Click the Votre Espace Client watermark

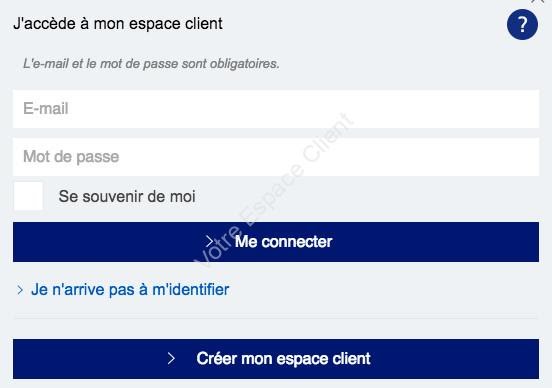273,192
